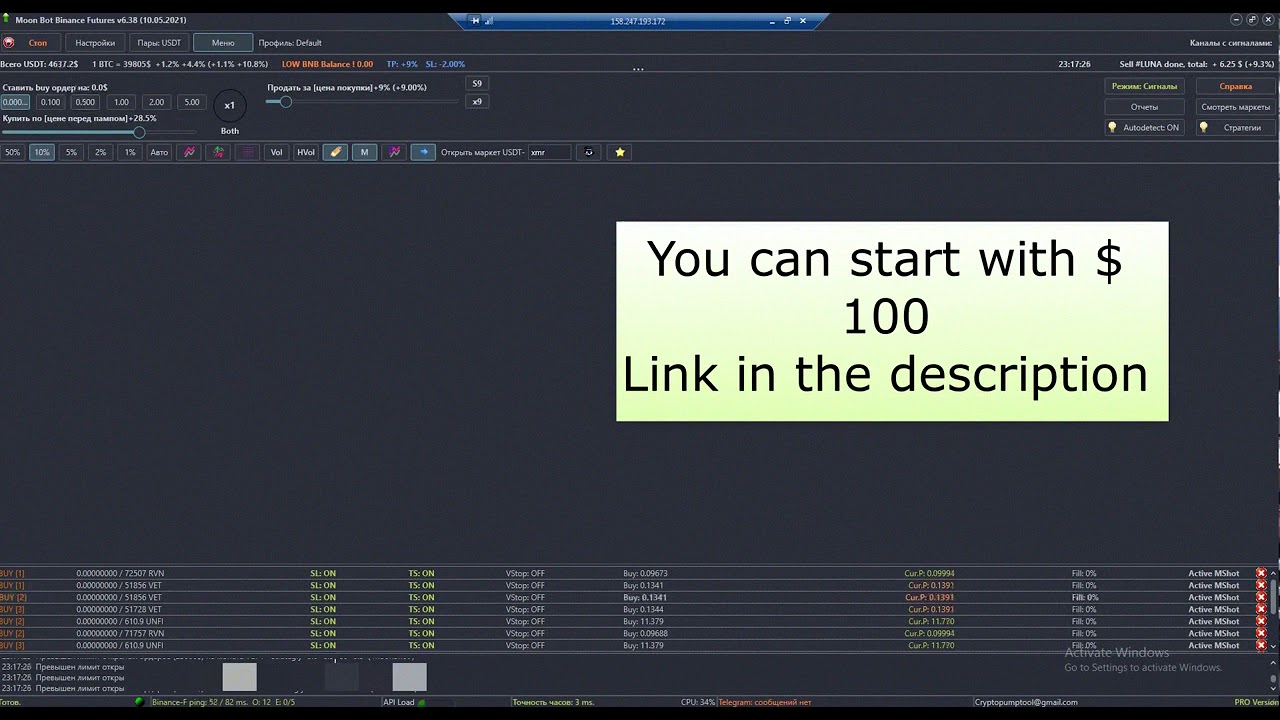Viewport: 1280px width, 720px height.
Task: Click the pink-blue zigzag chart icon
Action: [394, 152]
